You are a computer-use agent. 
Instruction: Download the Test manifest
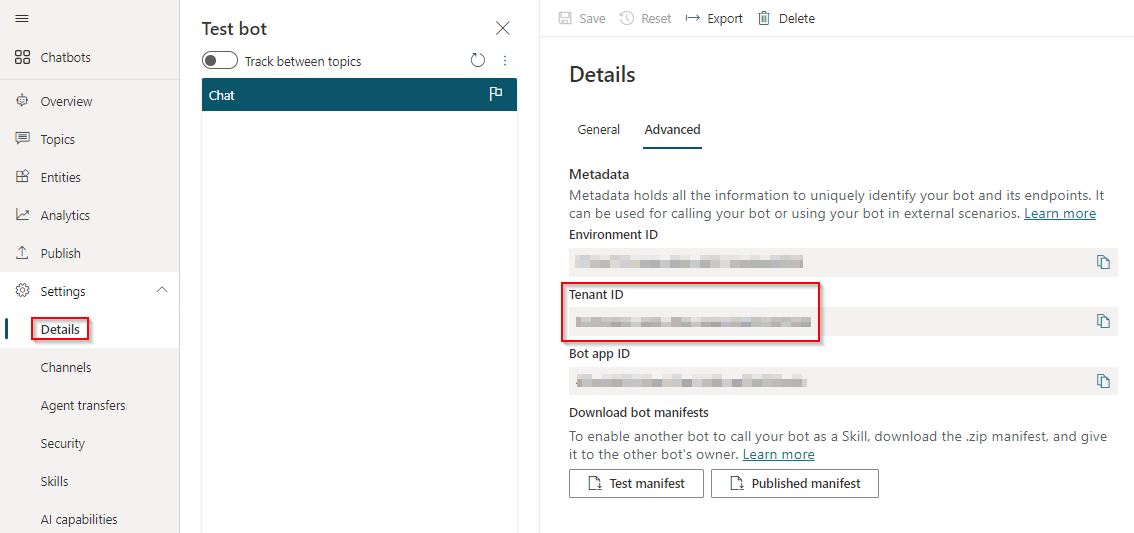coord(636,483)
